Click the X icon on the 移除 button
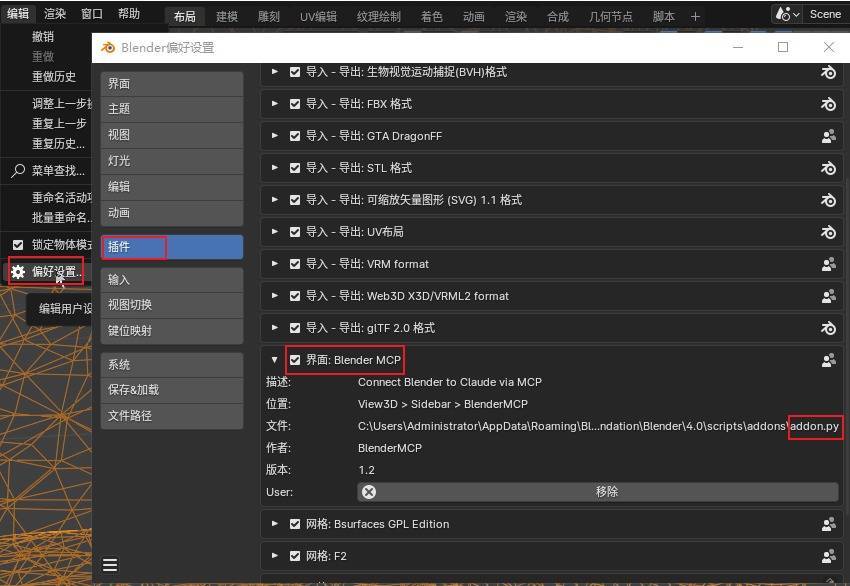Screen dimensions: 850x586 tap(369, 492)
